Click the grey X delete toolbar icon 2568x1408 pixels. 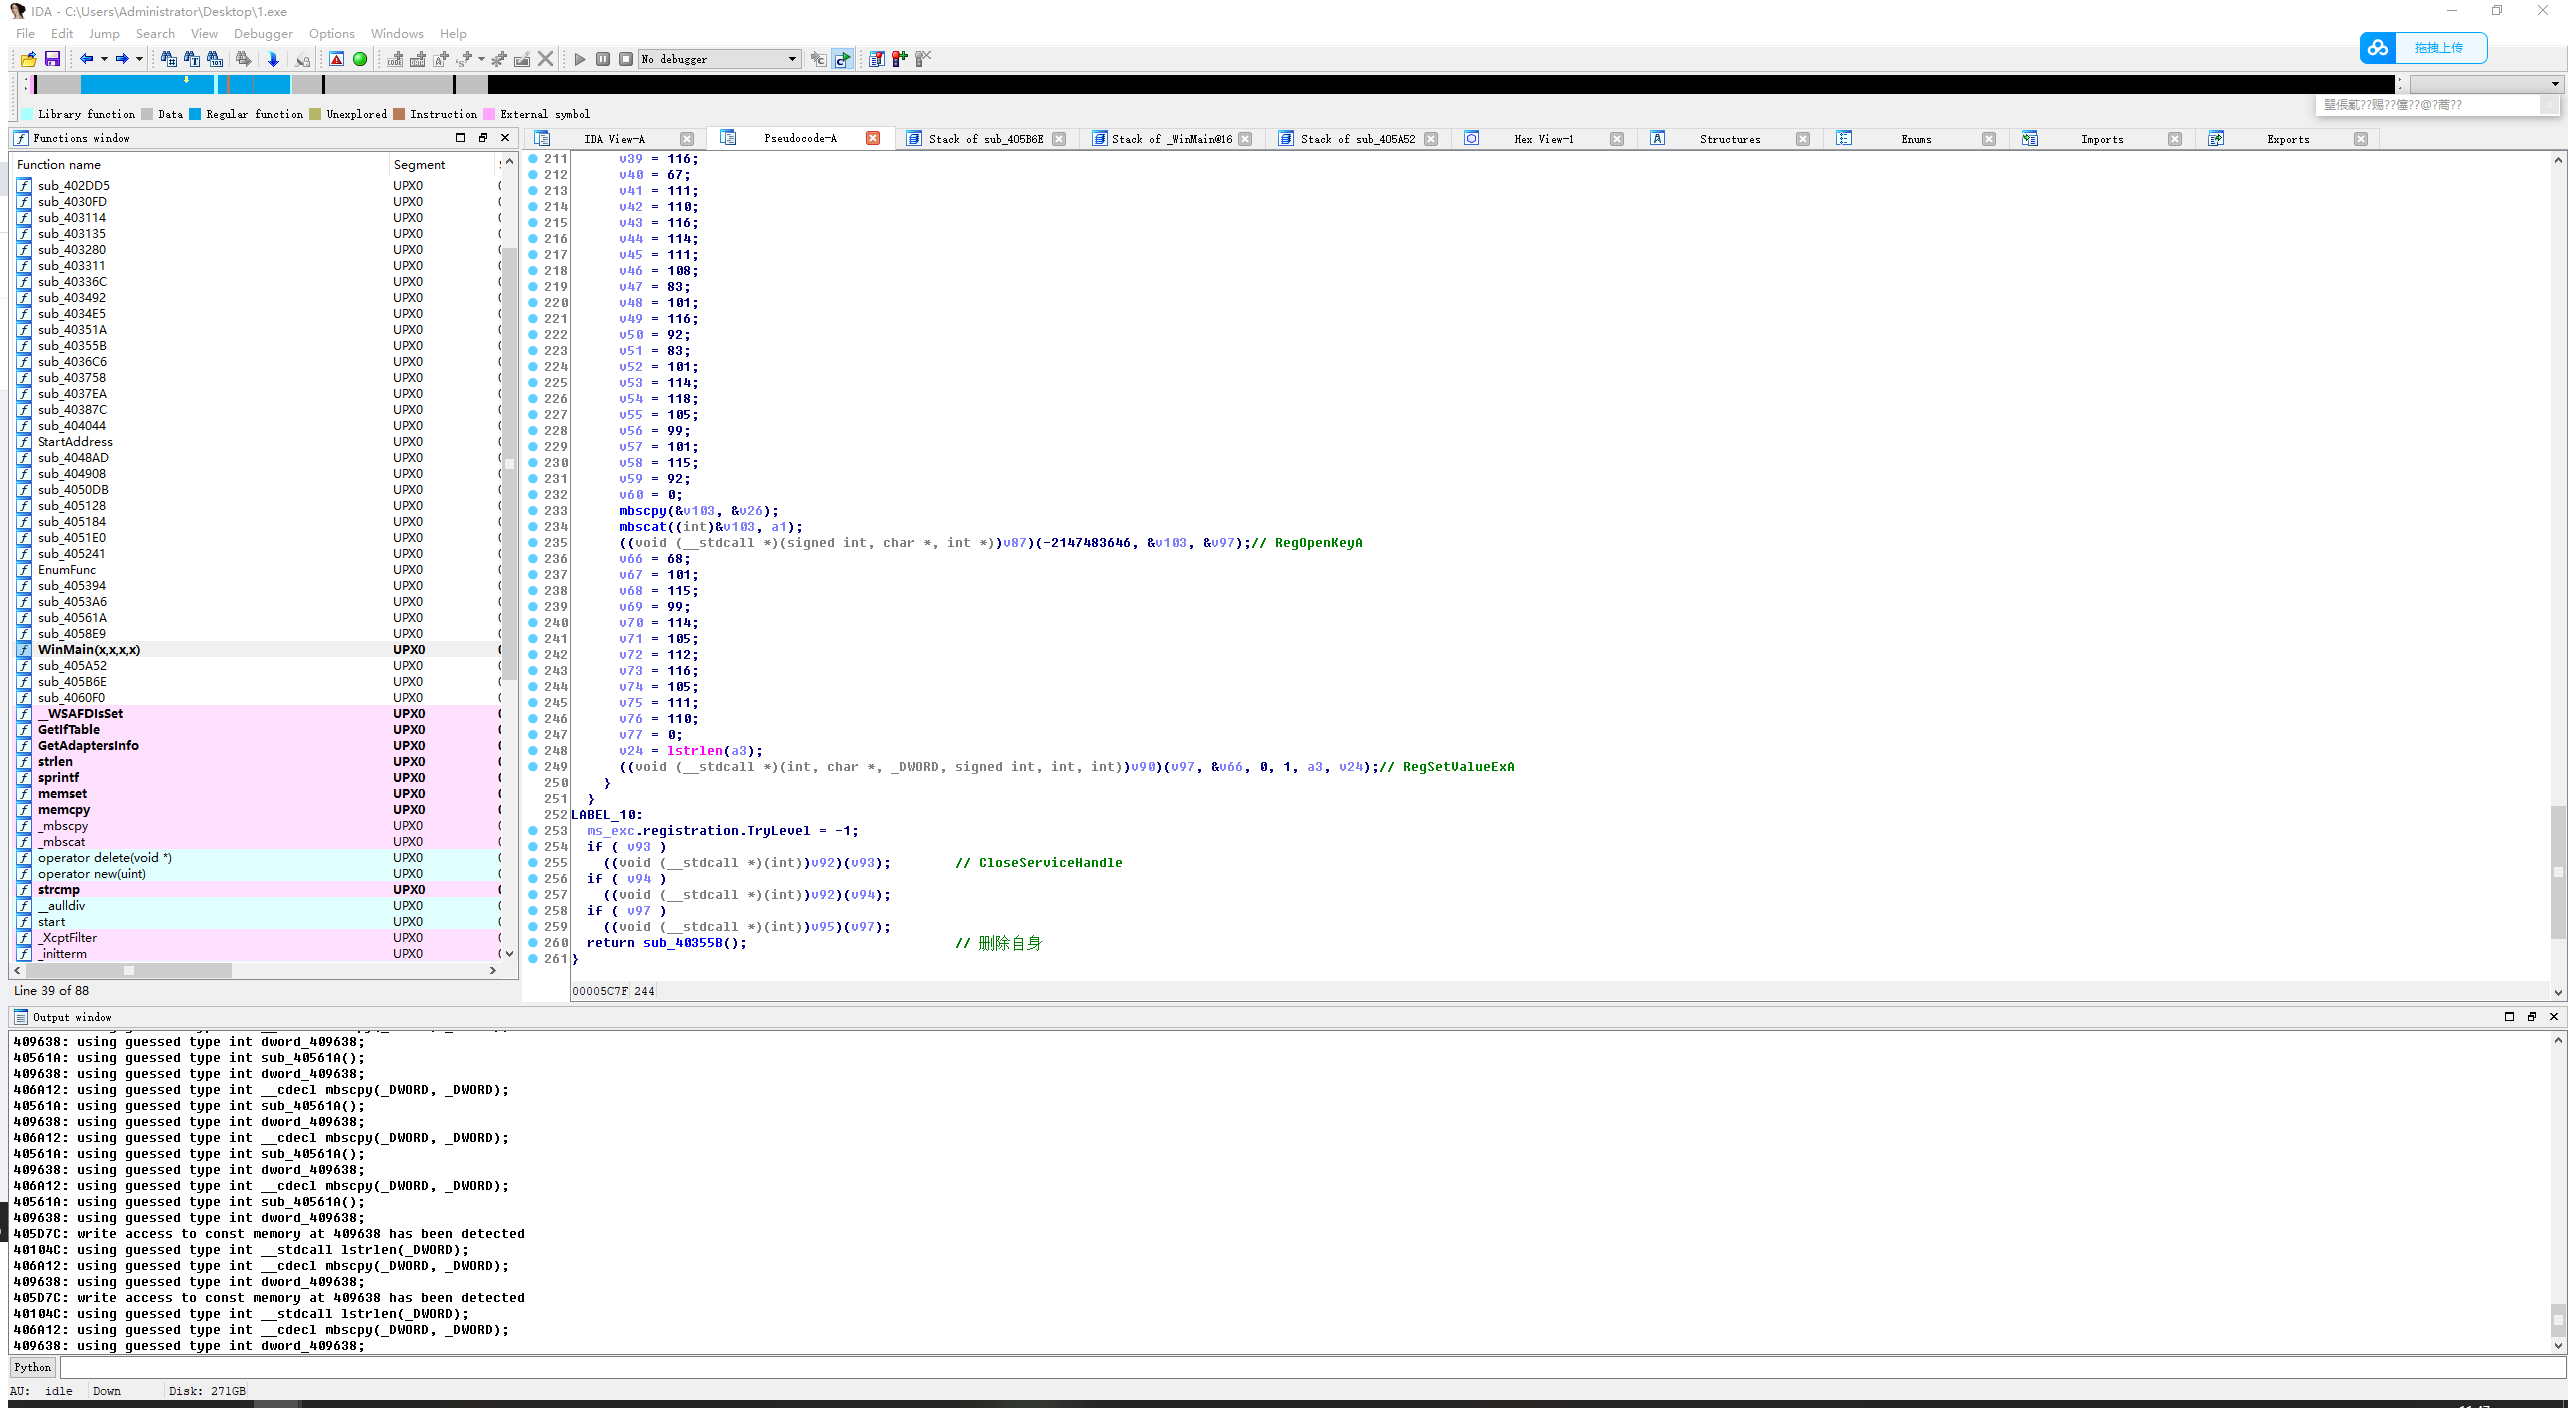tap(546, 59)
